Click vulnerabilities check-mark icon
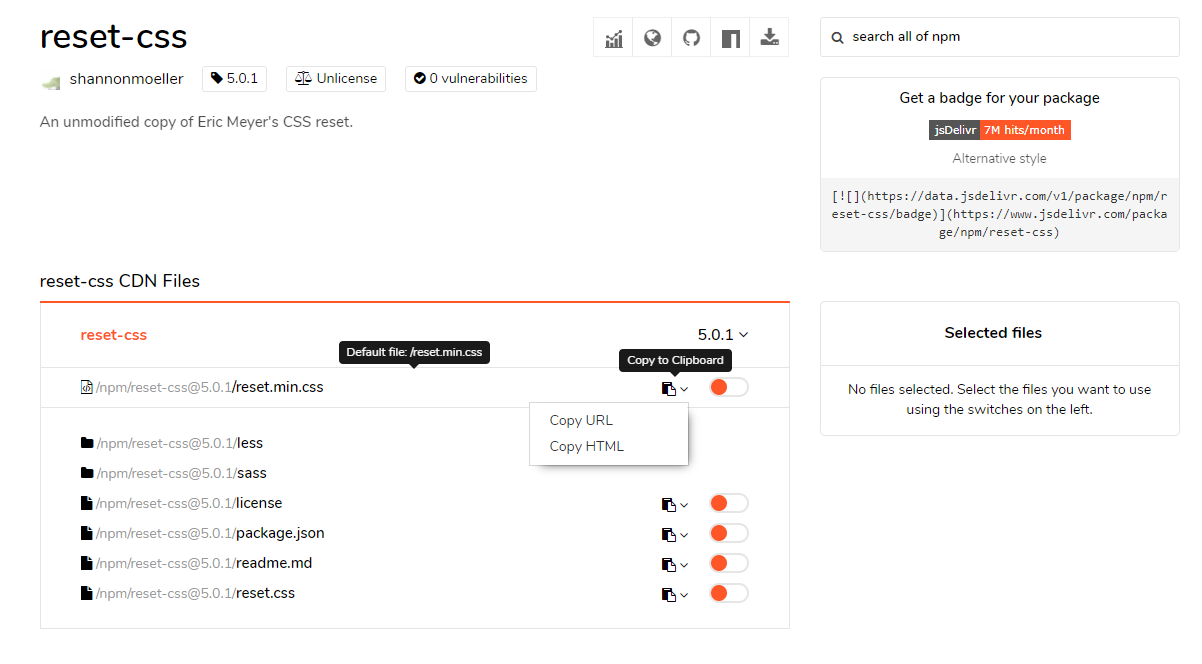Viewport: 1202px width, 664px height. click(420, 78)
